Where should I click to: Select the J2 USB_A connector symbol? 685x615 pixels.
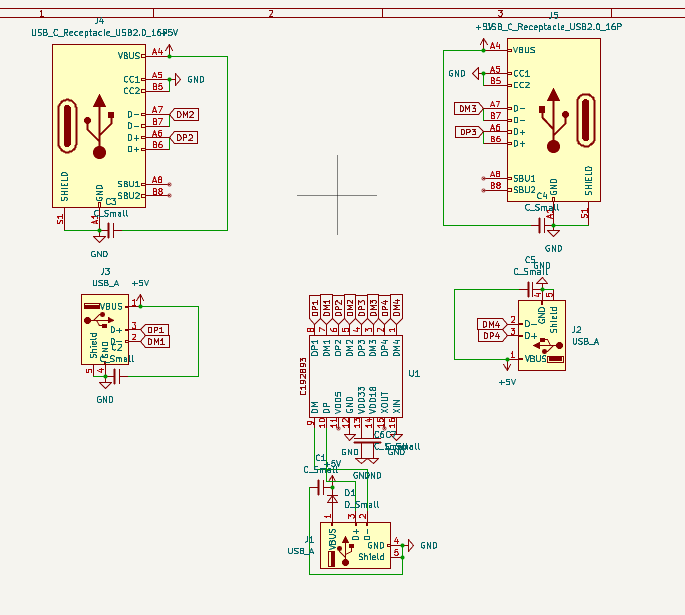(x=541, y=330)
